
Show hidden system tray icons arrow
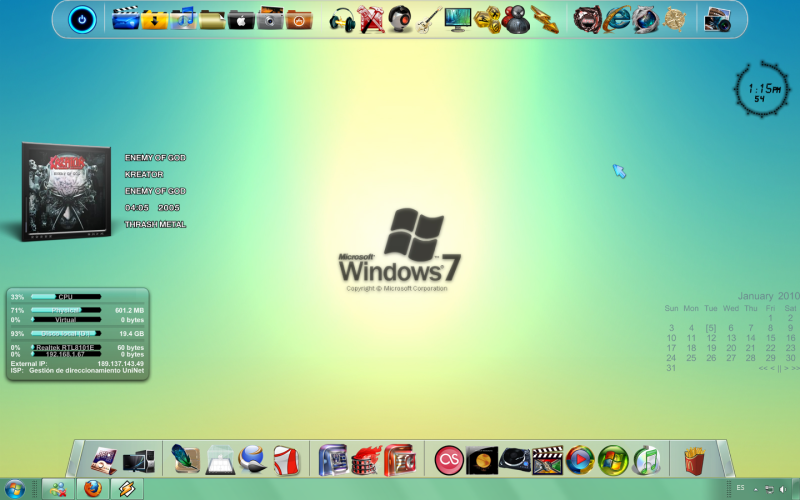click(x=756, y=489)
